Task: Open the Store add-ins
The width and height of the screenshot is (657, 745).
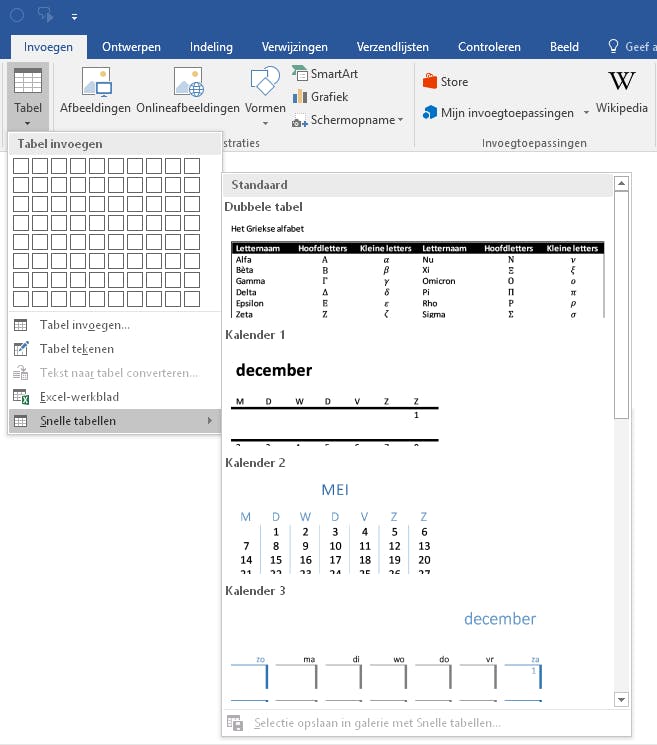Action: point(445,82)
